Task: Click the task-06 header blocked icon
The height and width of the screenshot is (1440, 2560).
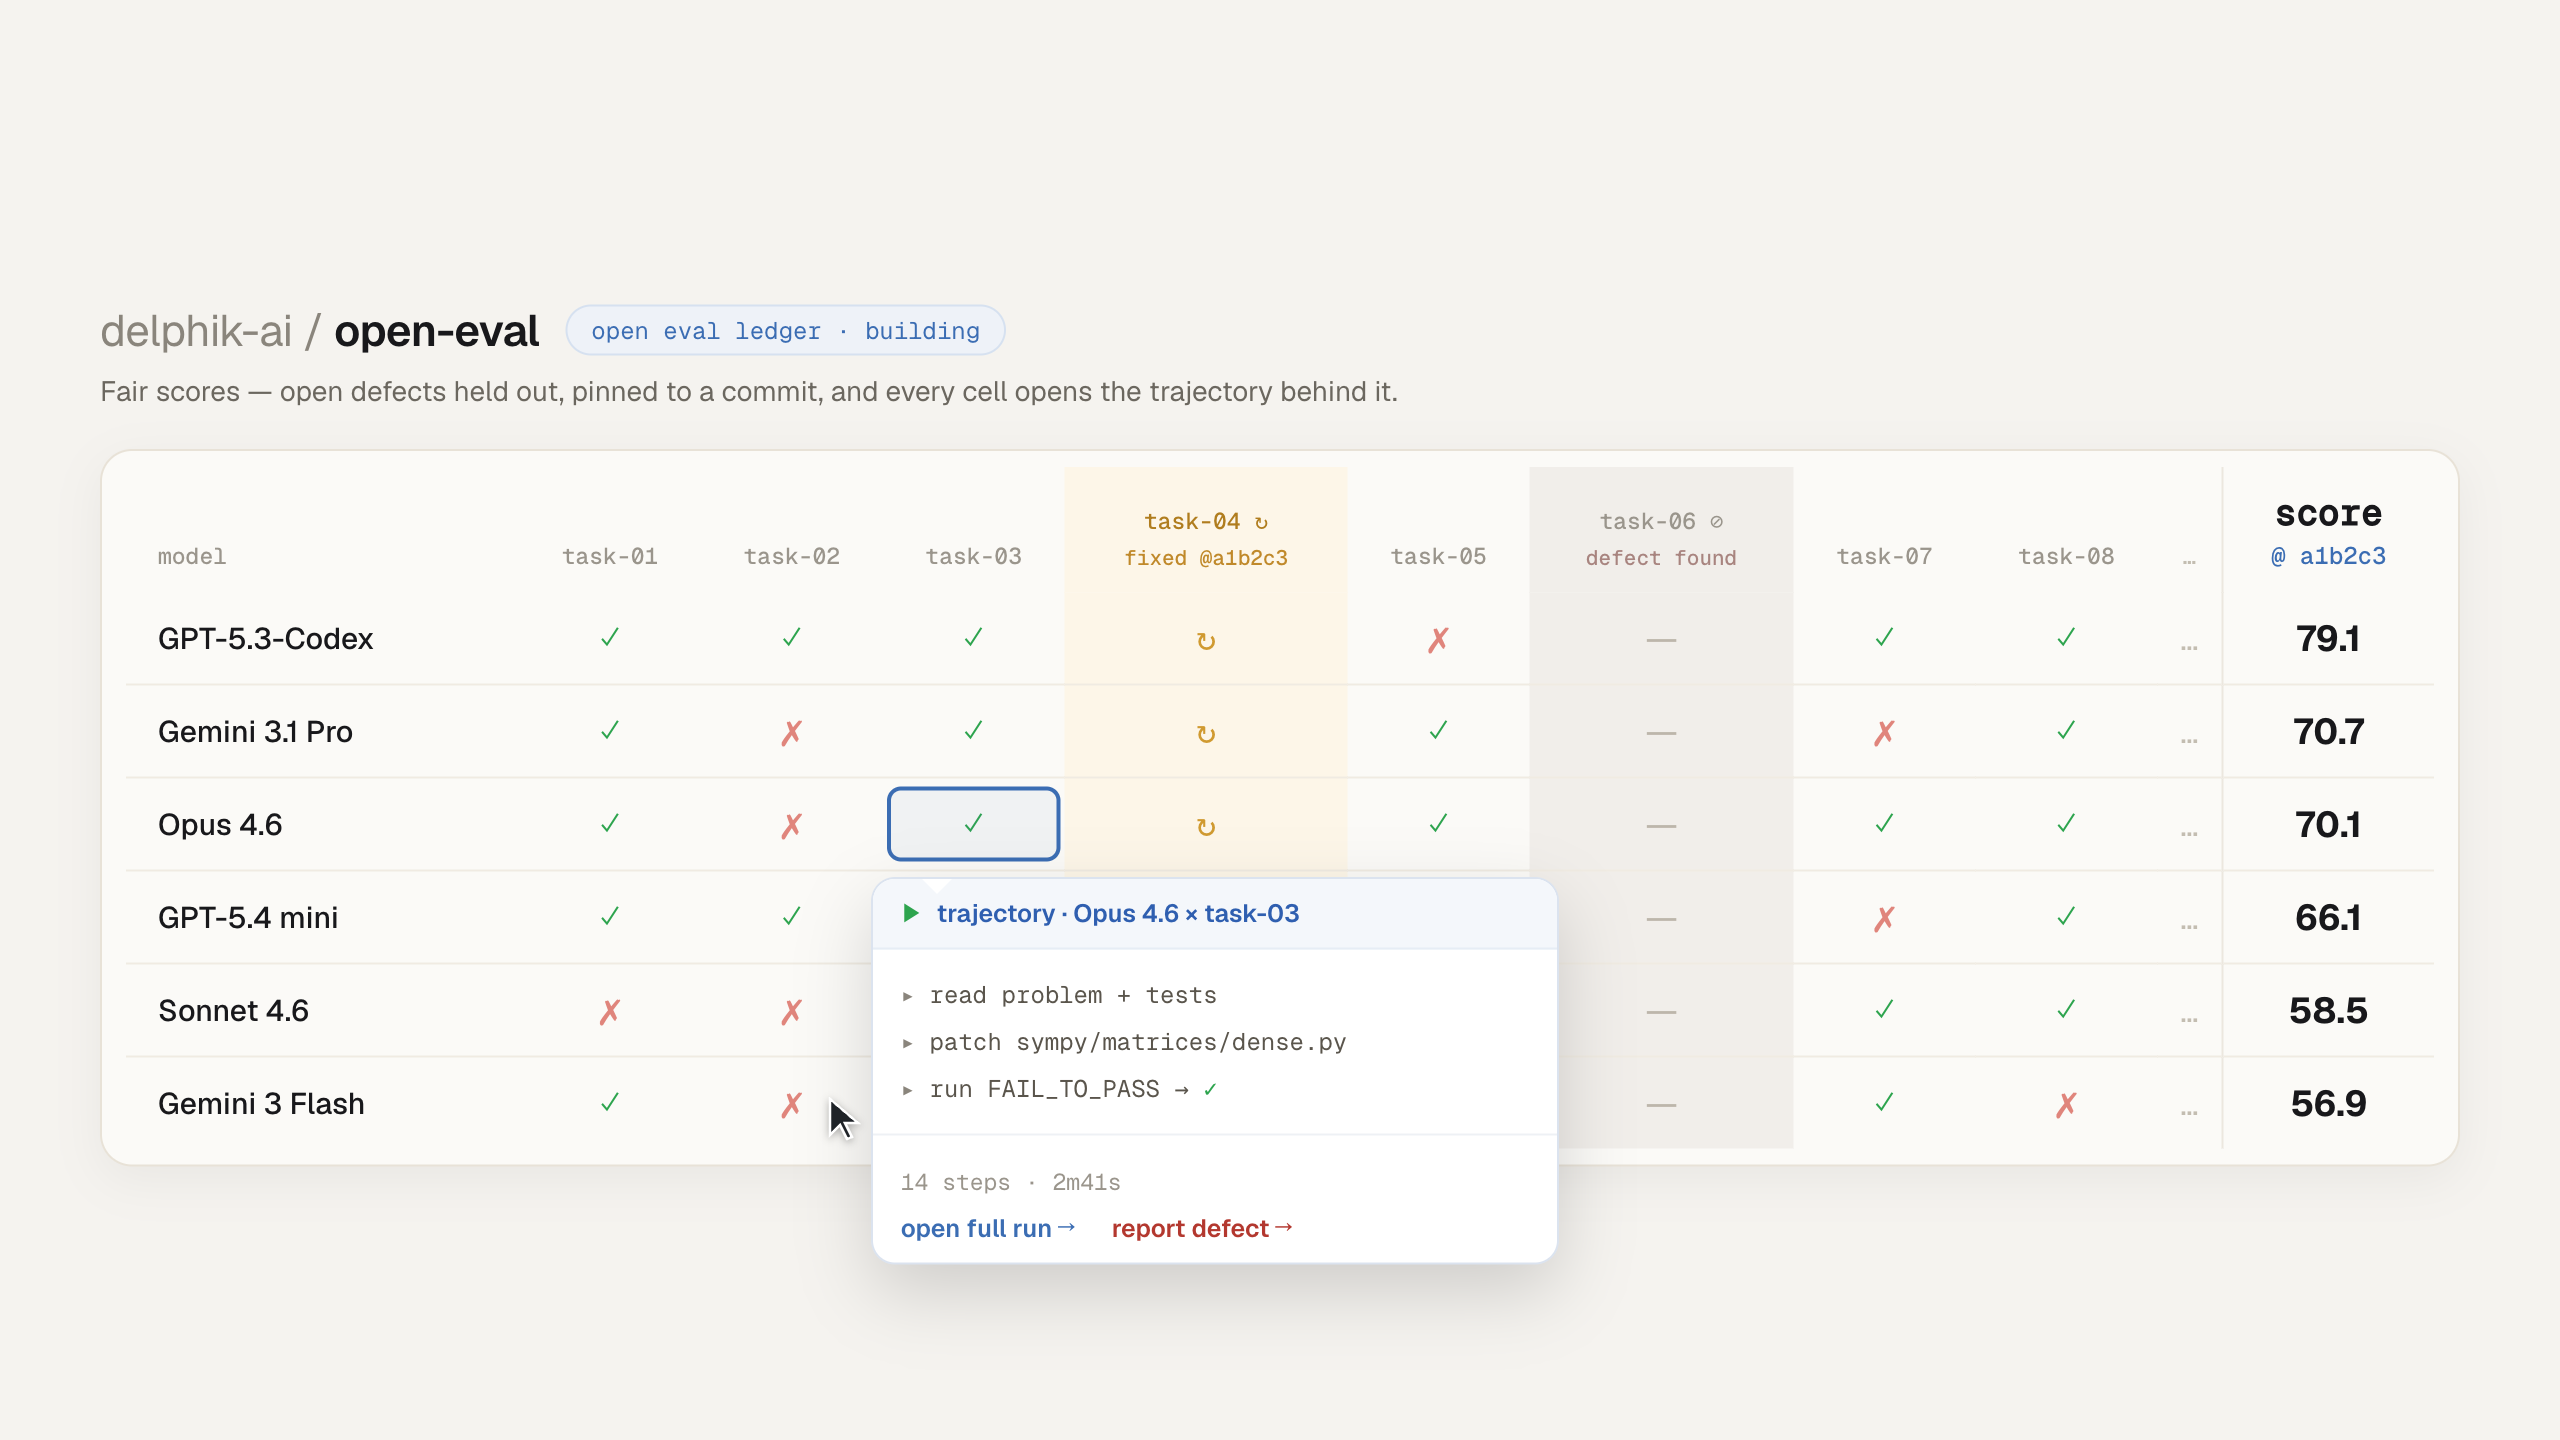Action: [x=1716, y=521]
